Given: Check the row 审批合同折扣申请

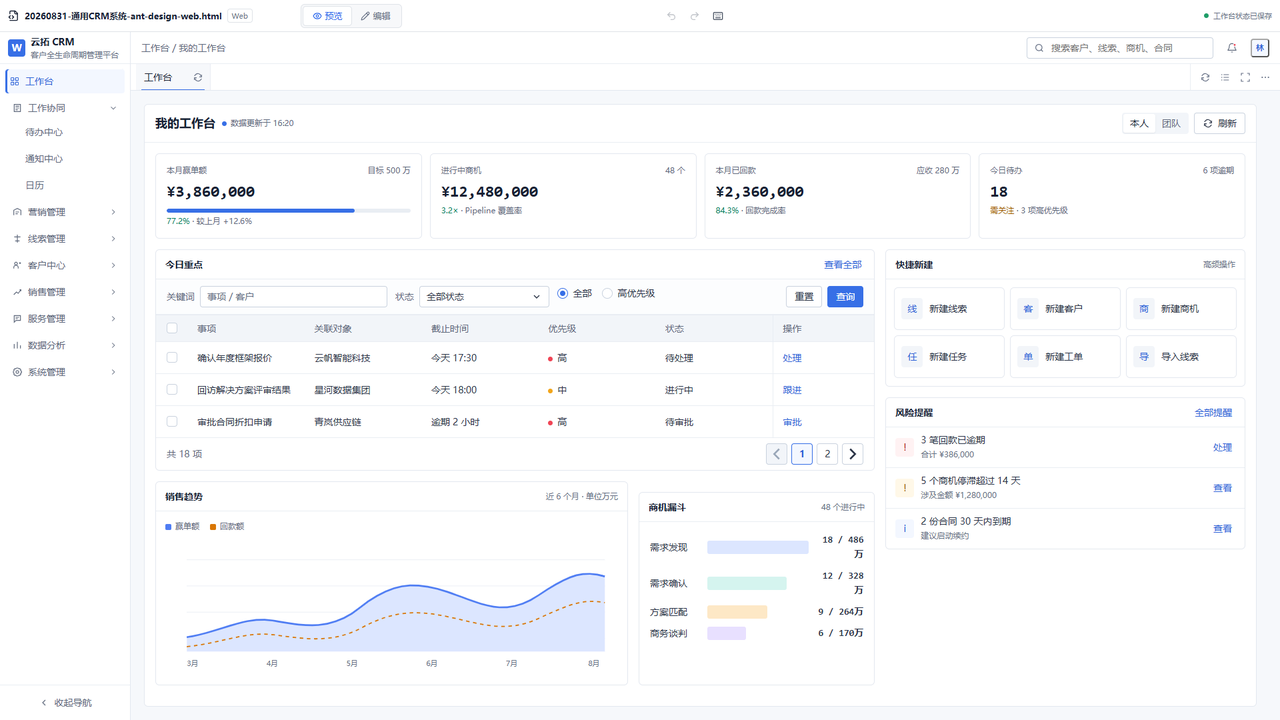Looking at the screenshot, I should click(172, 421).
